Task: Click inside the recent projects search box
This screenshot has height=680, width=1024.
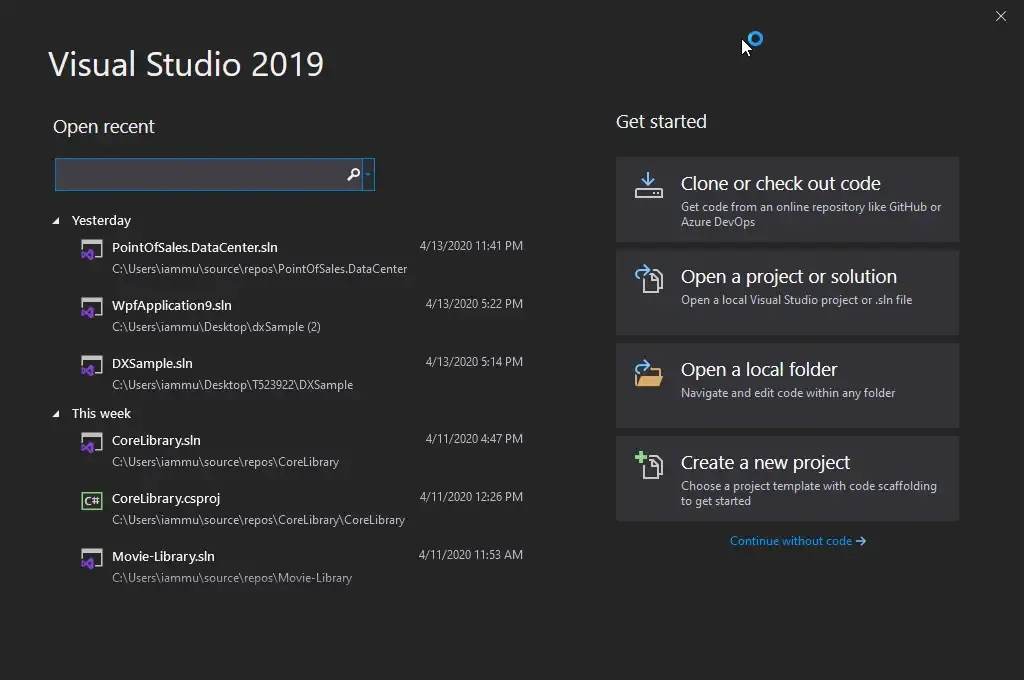Action: tap(200, 174)
